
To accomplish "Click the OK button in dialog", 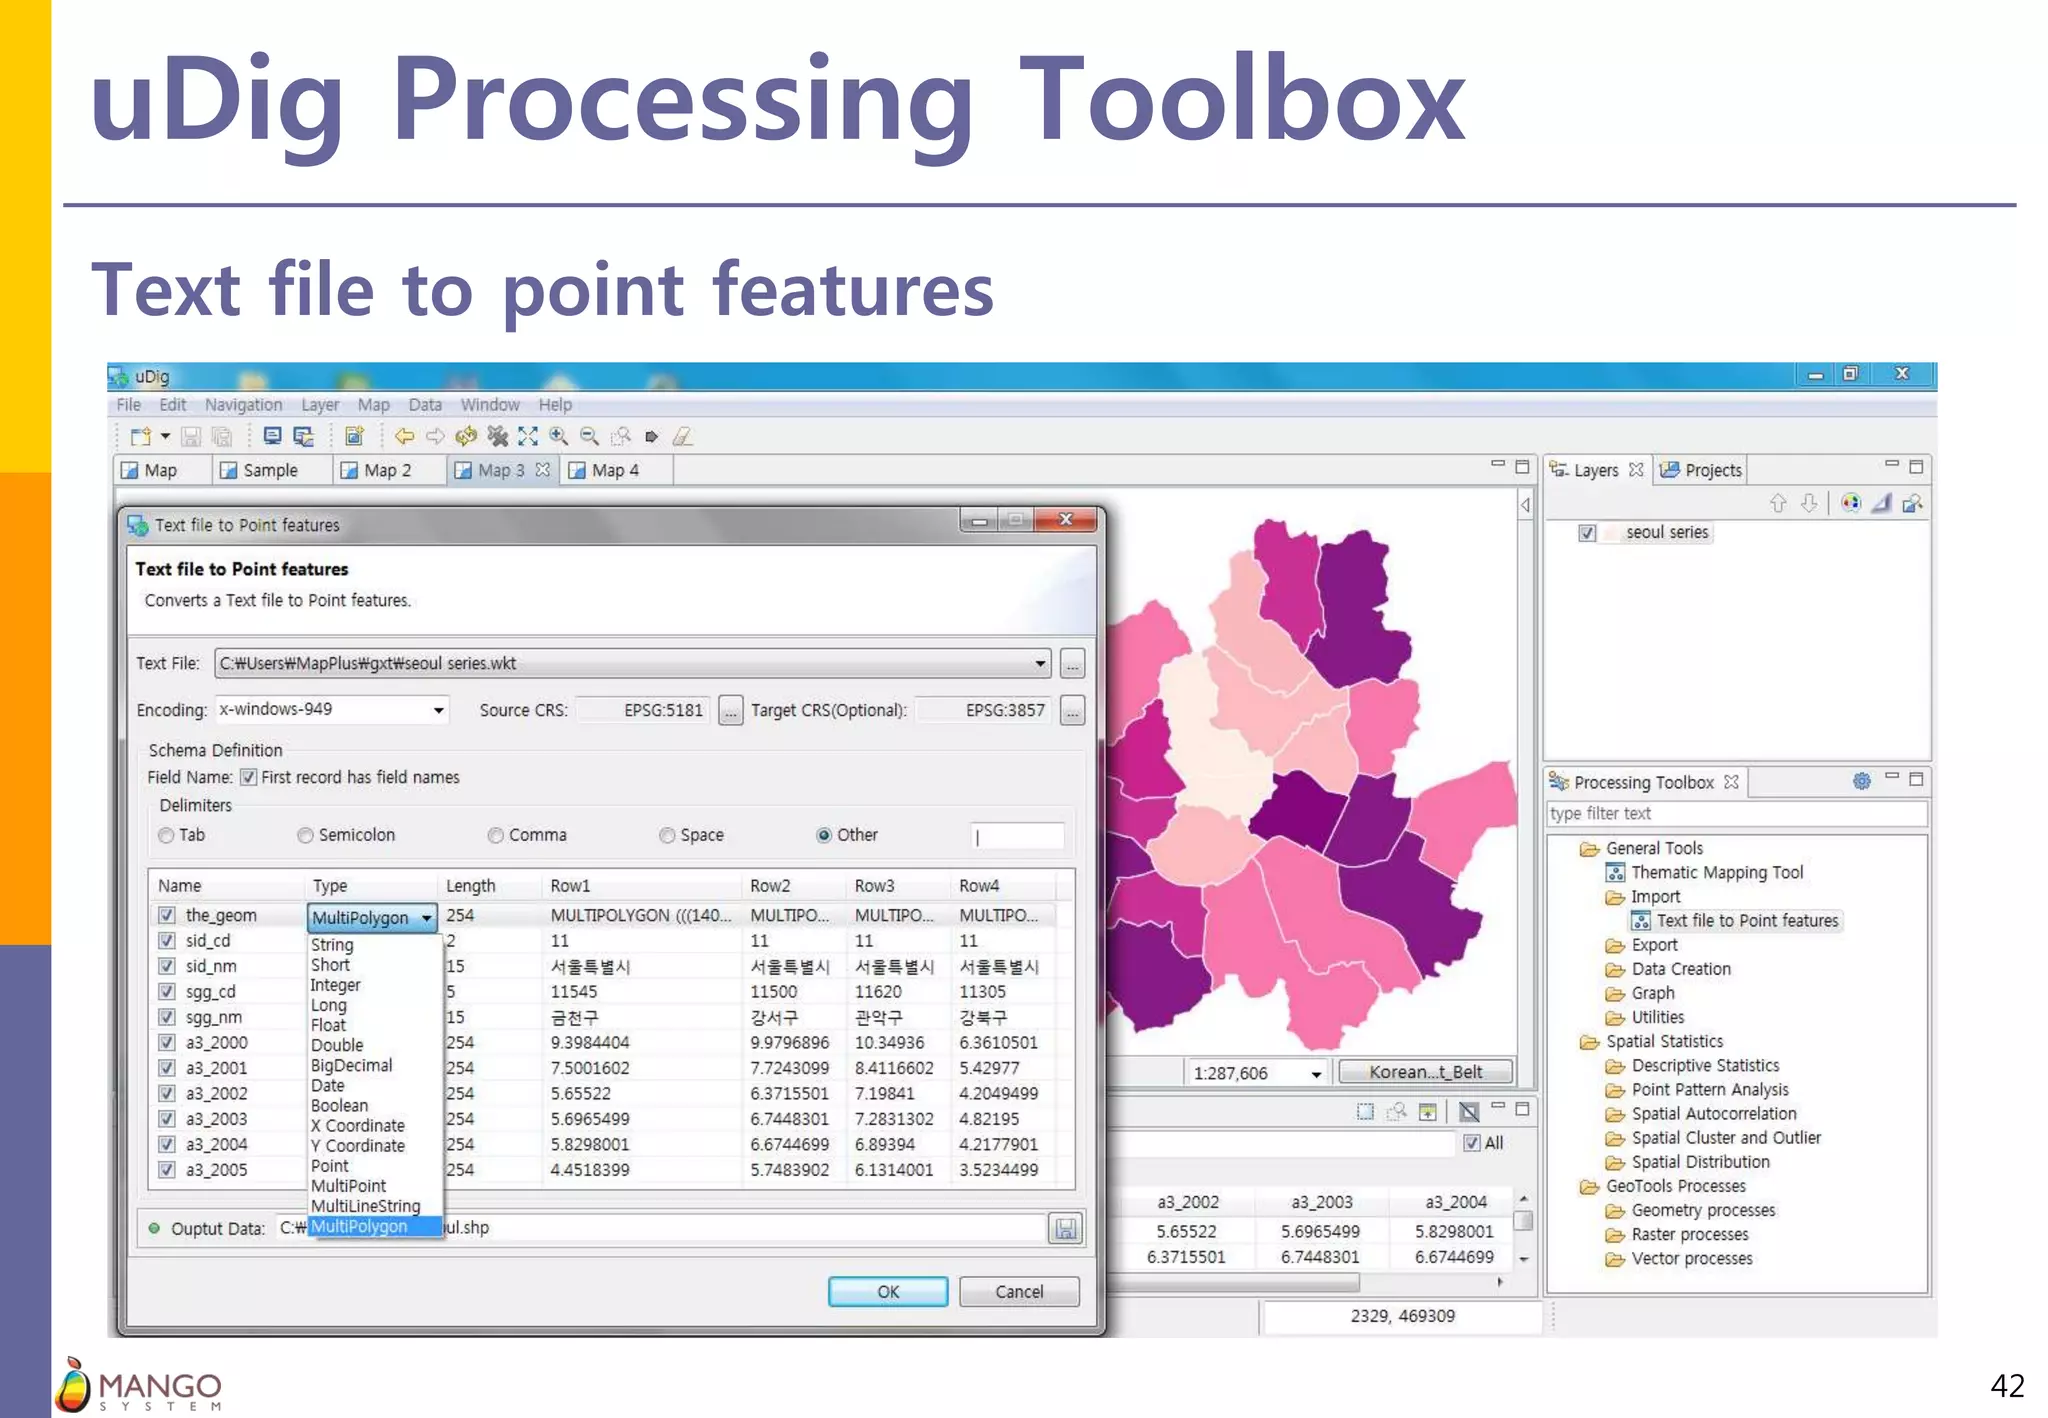I will (x=888, y=1292).
